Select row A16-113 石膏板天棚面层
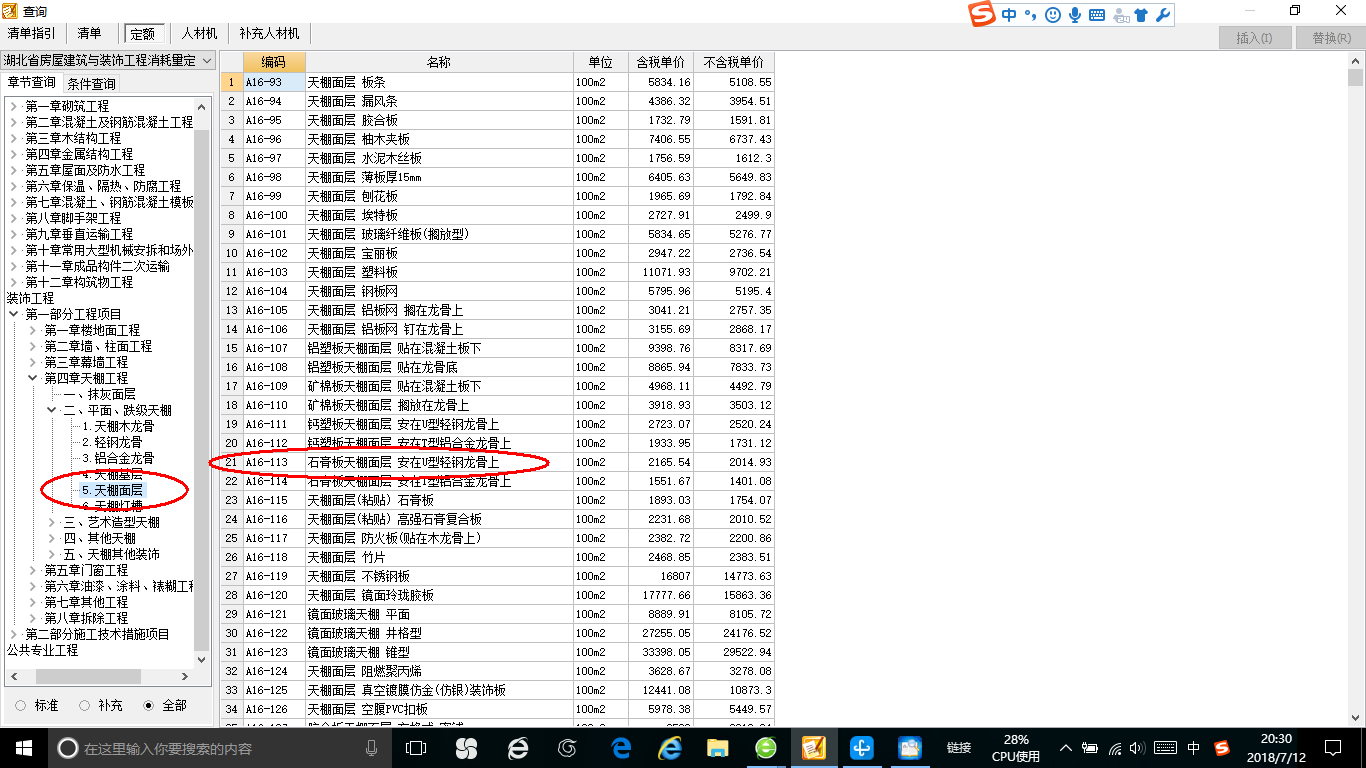 click(498, 462)
